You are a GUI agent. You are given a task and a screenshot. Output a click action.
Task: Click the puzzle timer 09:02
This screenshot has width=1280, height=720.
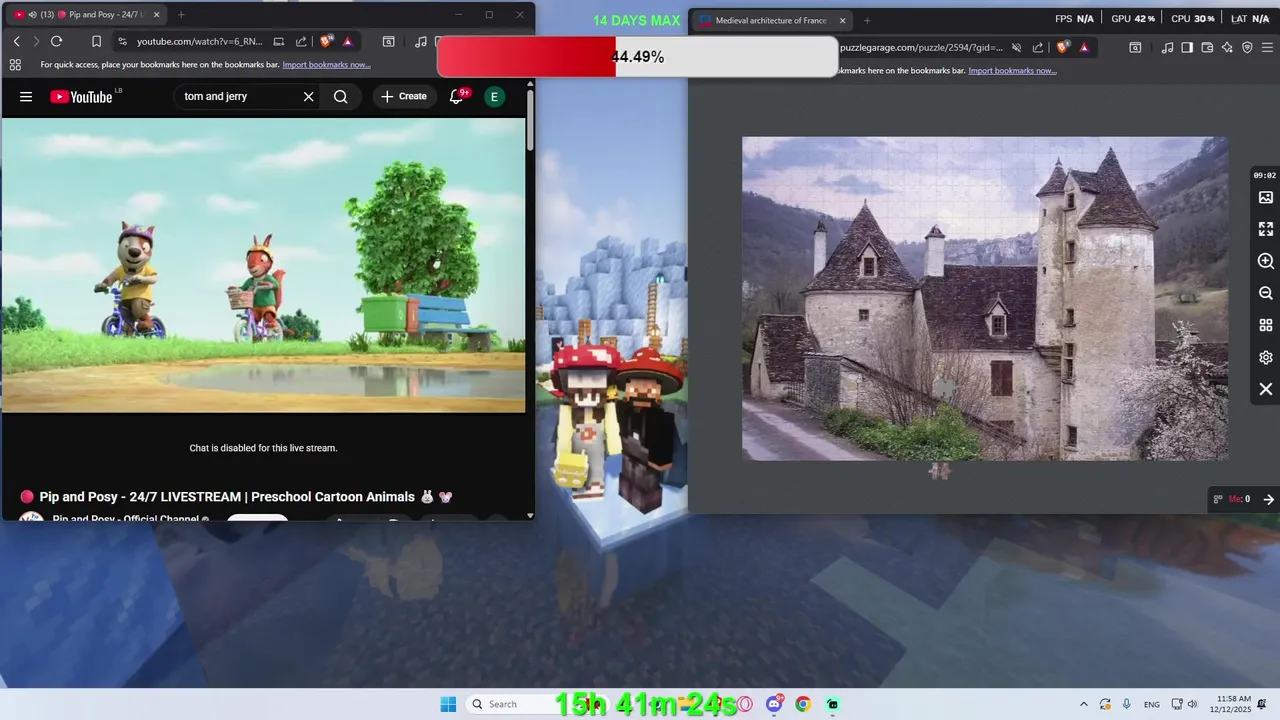click(1265, 175)
